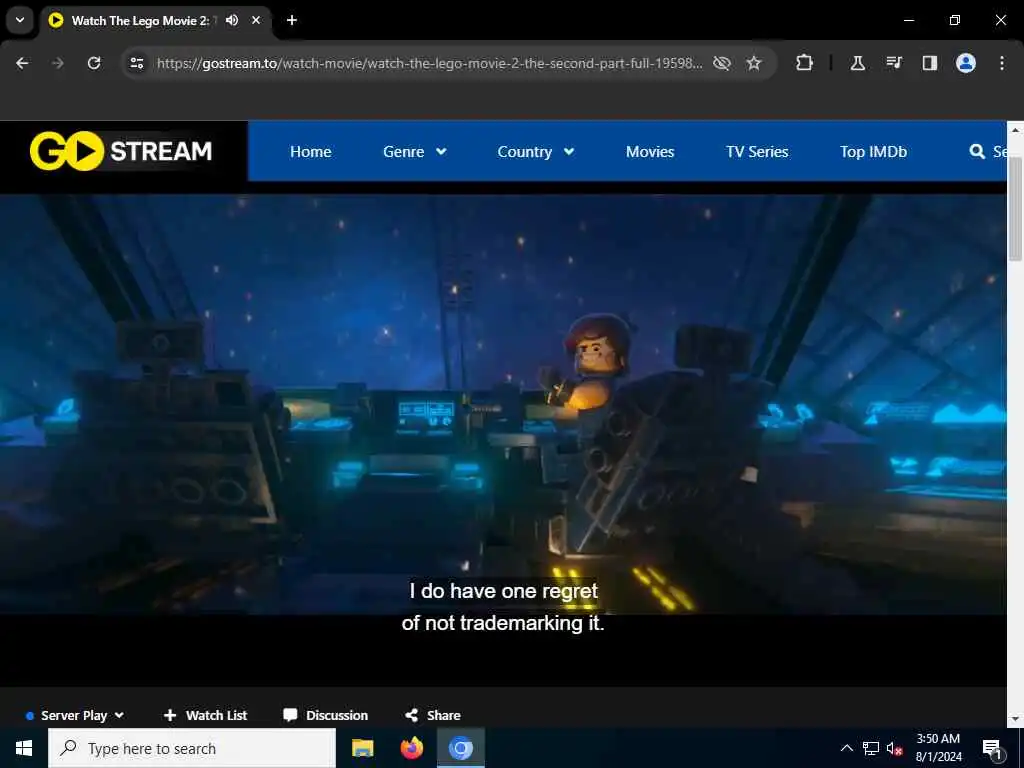Open the taskbar clock and date

pyautogui.click(x=938, y=748)
